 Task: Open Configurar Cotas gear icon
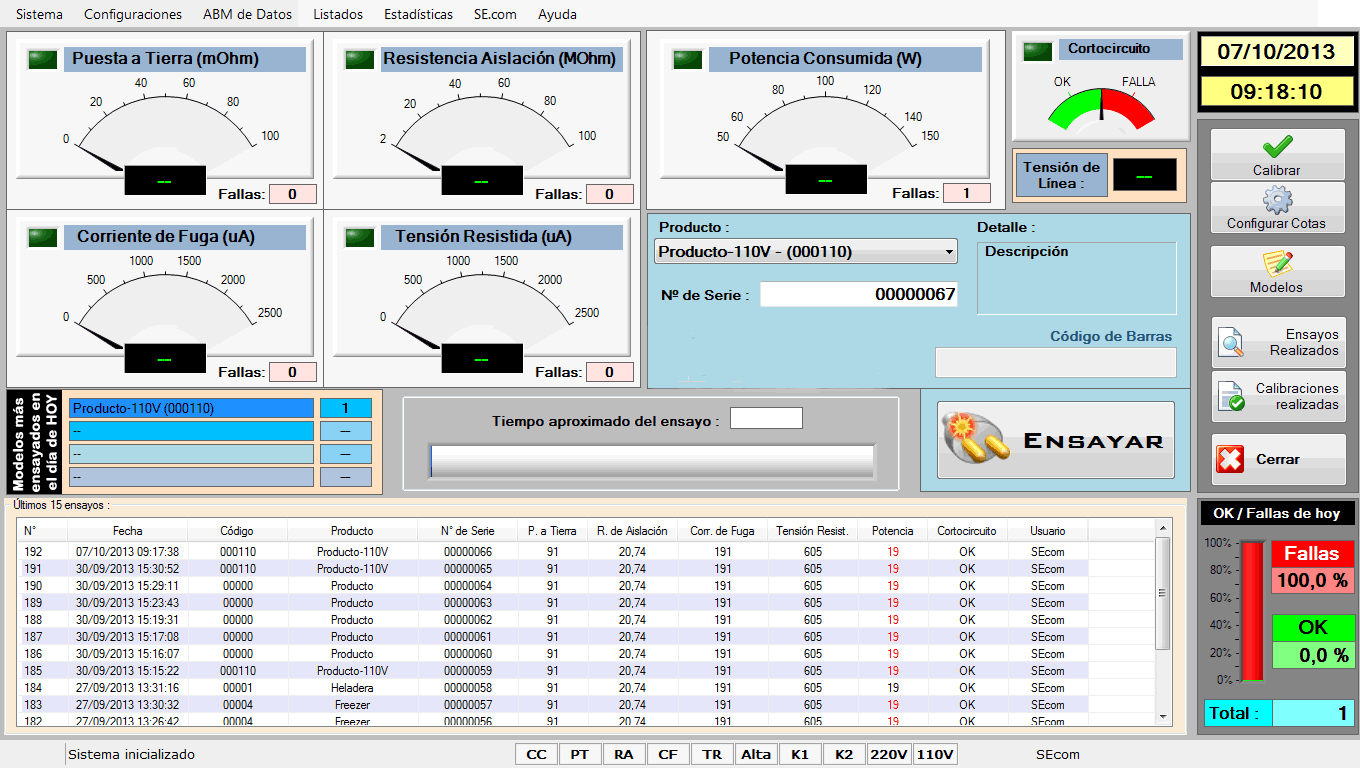click(x=1277, y=201)
